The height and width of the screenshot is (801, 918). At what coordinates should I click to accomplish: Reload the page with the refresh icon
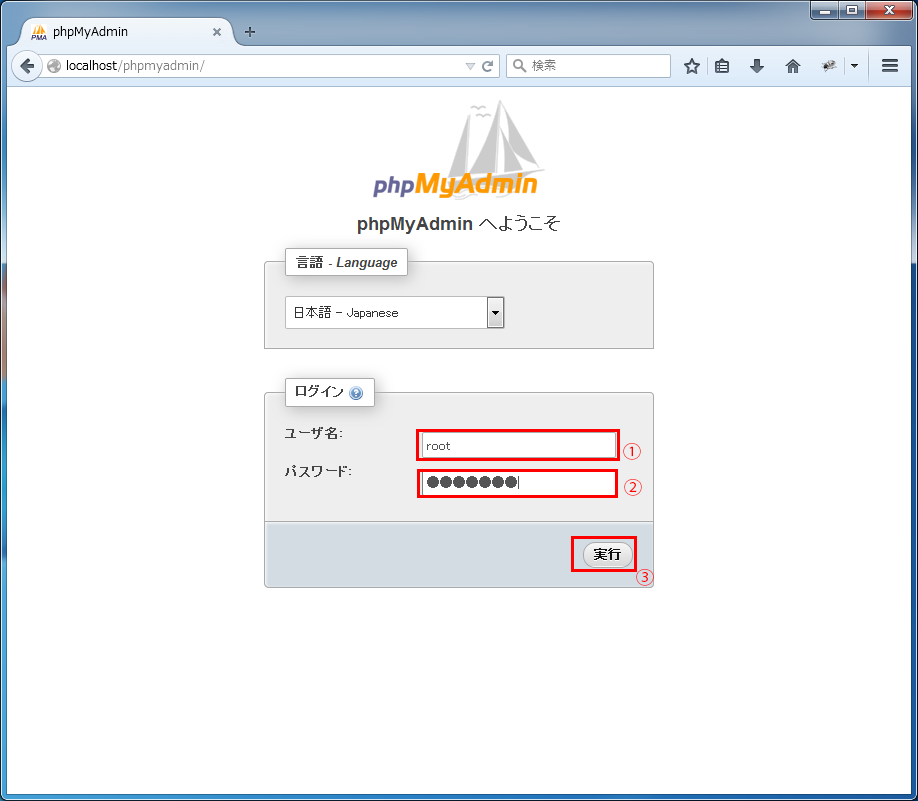[488, 66]
